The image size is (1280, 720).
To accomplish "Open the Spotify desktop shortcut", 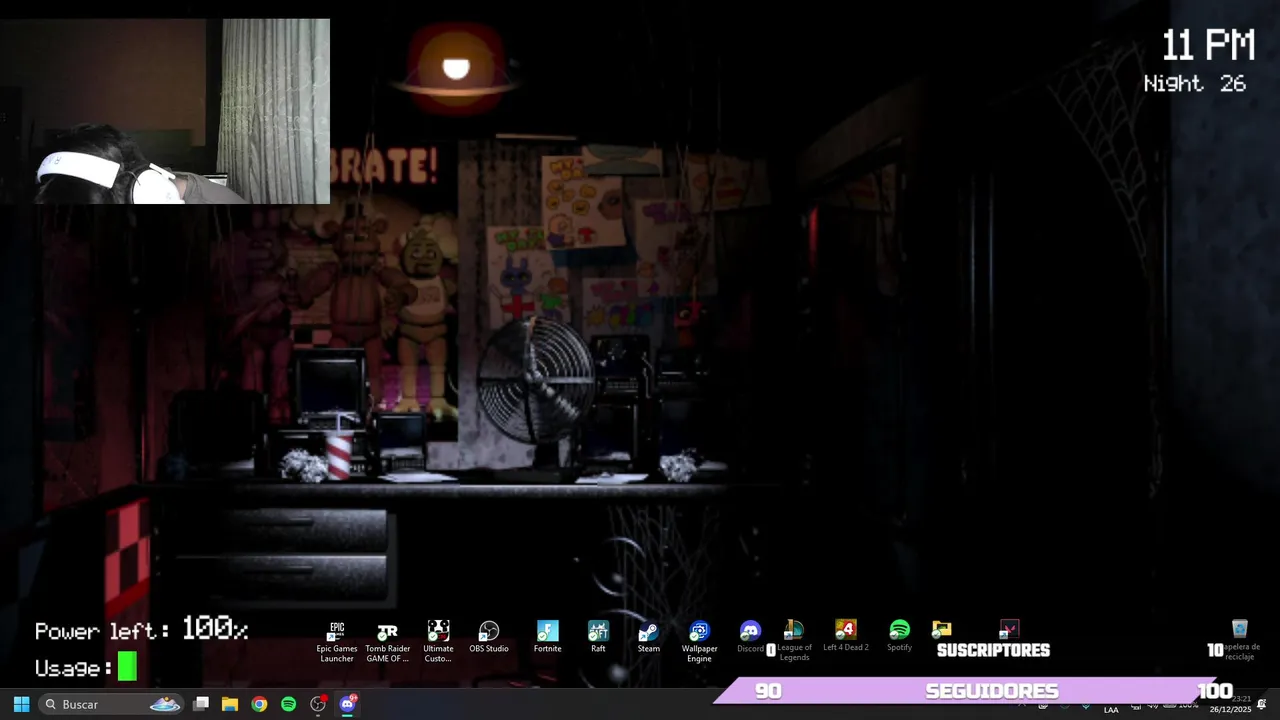I will click(x=899, y=636).
